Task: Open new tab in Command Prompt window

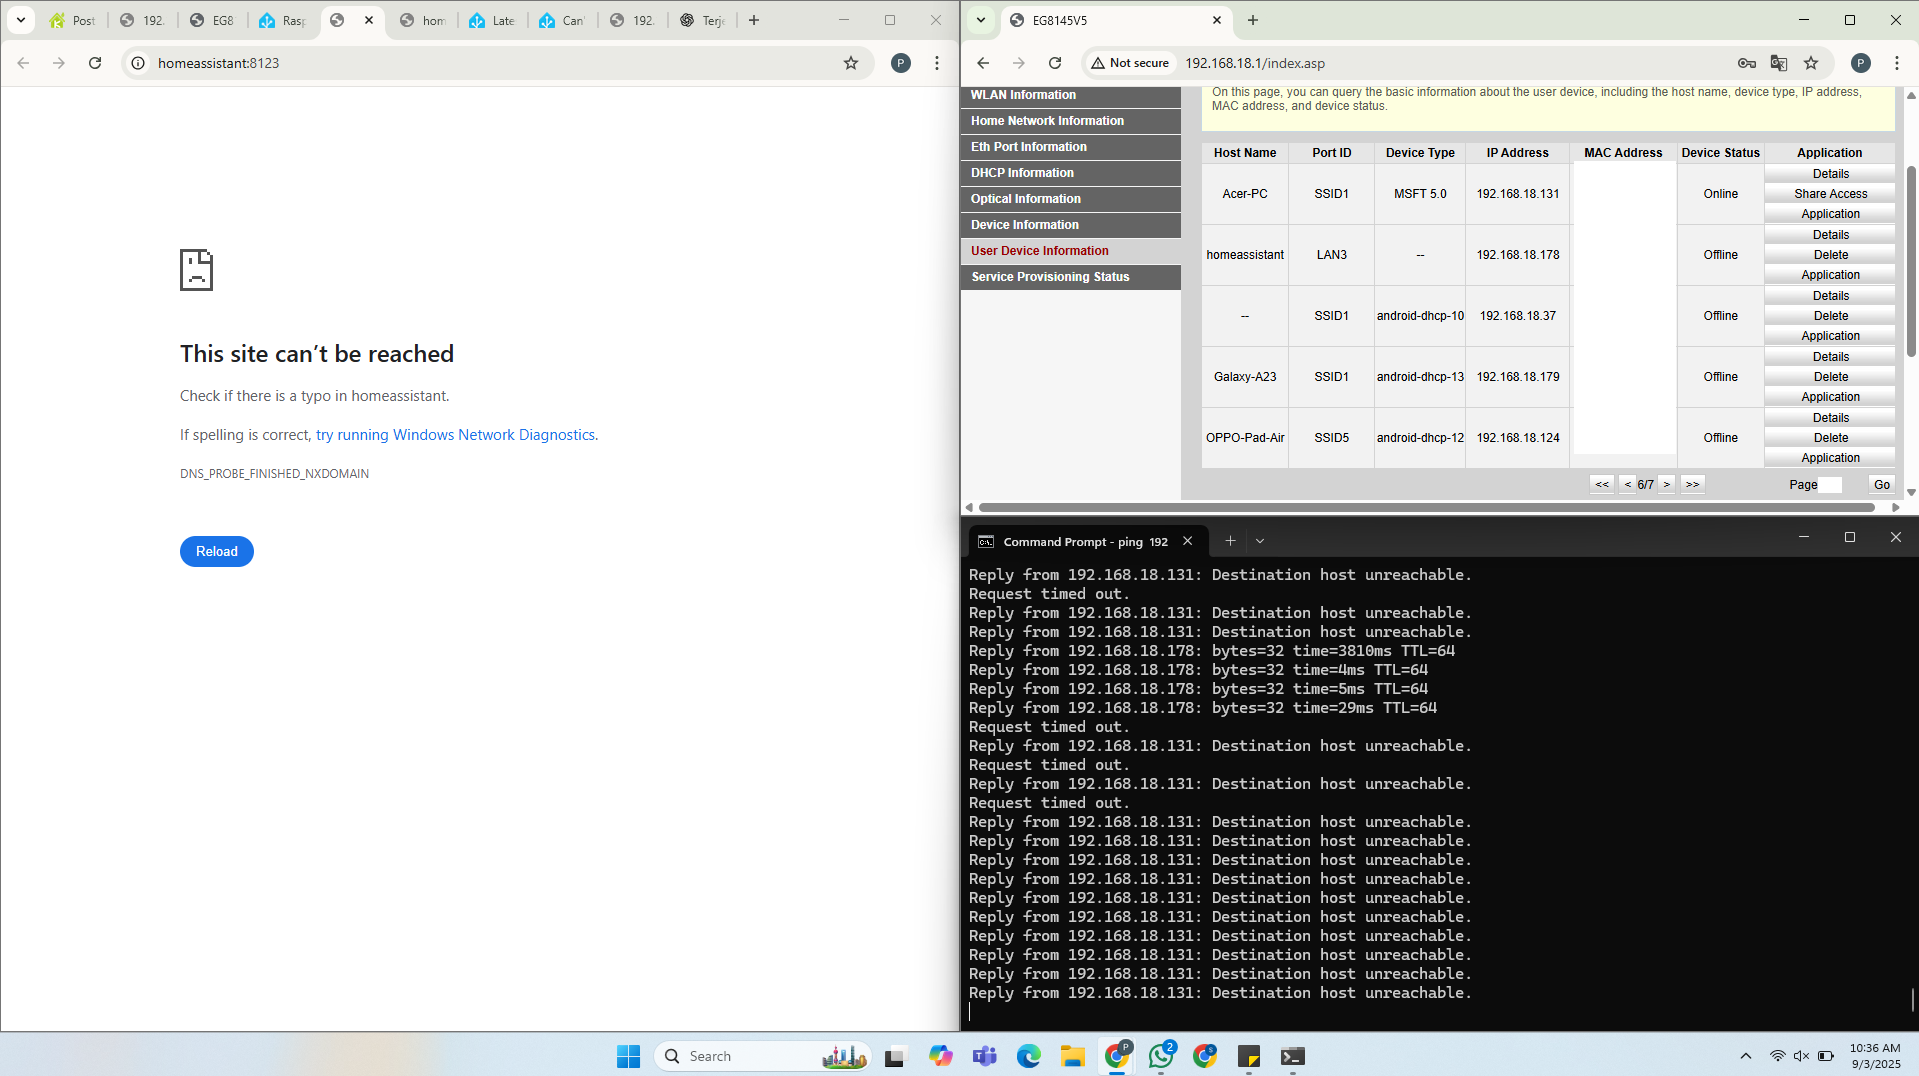Action: point(1230,541)
